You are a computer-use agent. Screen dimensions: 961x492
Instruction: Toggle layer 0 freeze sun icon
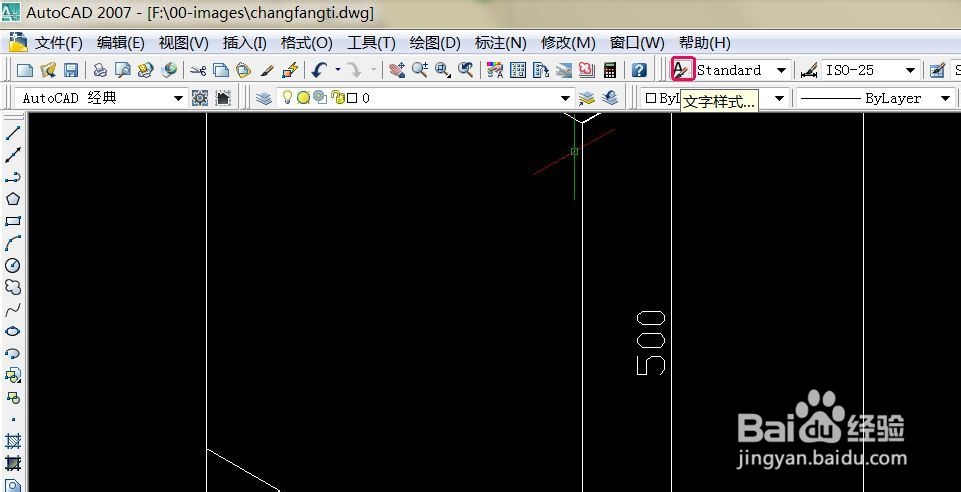tap(303, 97)
